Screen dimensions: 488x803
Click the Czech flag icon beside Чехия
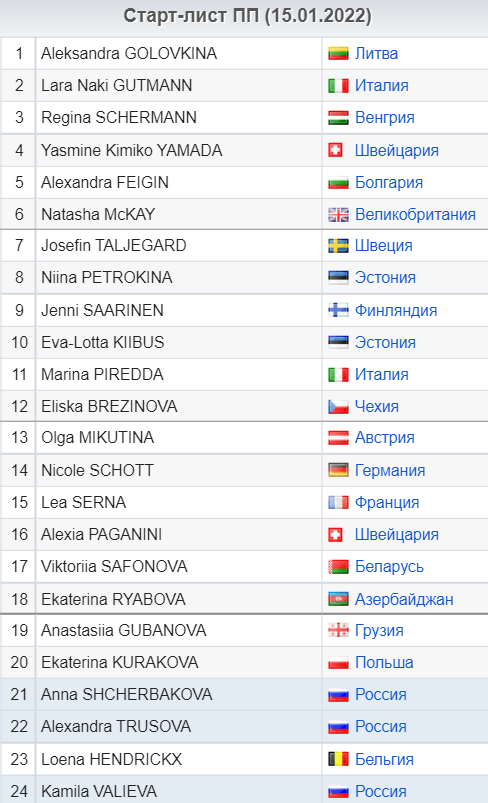(x=338, y=407)
